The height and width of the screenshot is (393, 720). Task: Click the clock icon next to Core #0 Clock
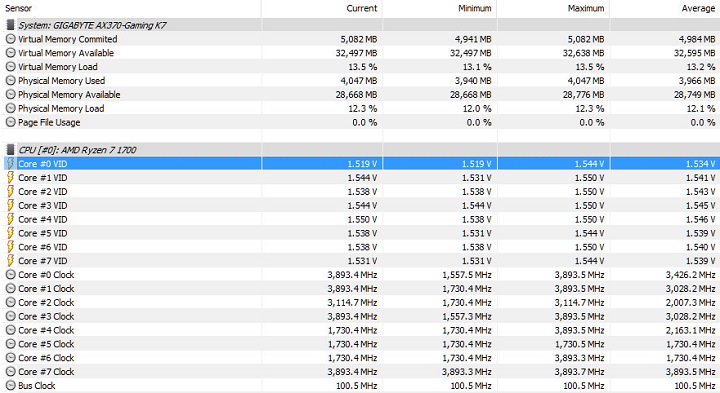10,275
